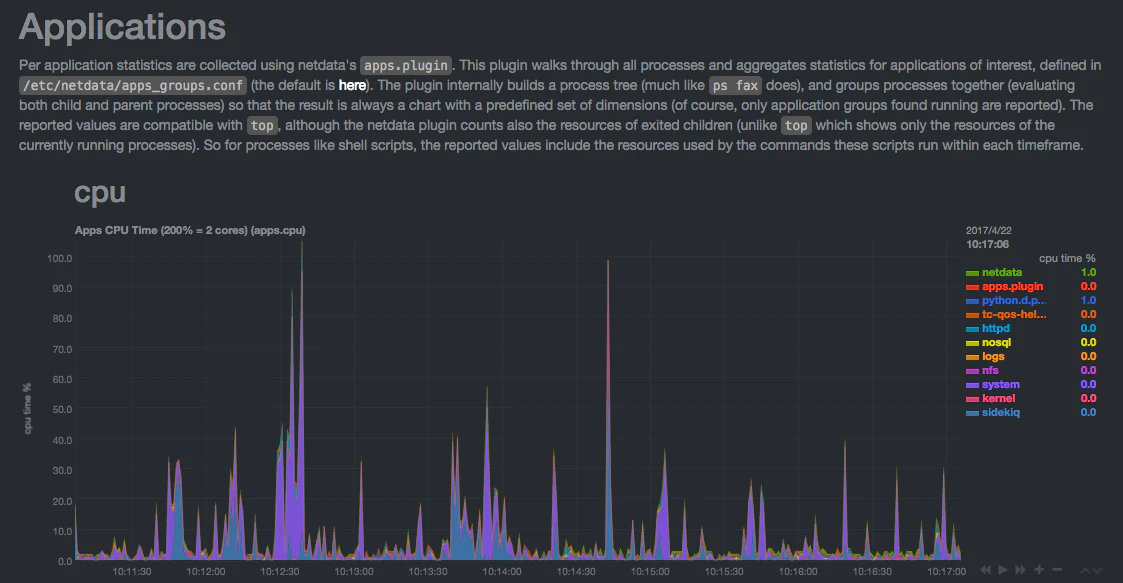The width and height of the screenshot is (1123, 583).
Task: Toggle the tc-qos-hel... dimension in the legend
Action: click(x=1013, y=314)
